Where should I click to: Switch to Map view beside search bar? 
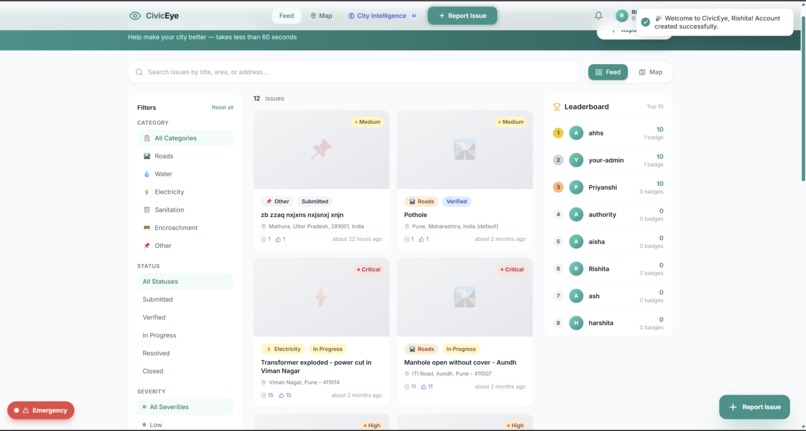tap(650, 73)
